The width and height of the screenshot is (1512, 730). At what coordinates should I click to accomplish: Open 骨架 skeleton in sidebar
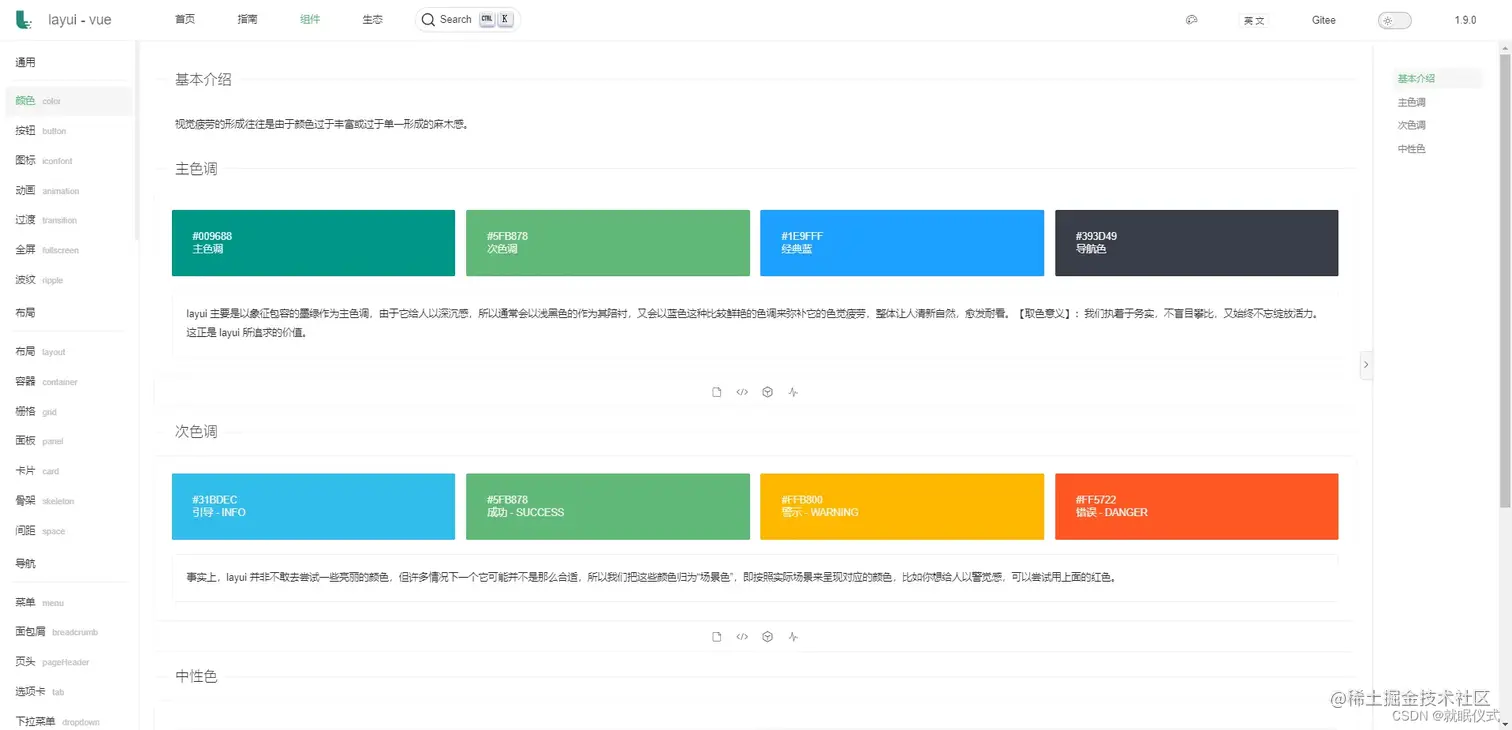tap(68, 501)
